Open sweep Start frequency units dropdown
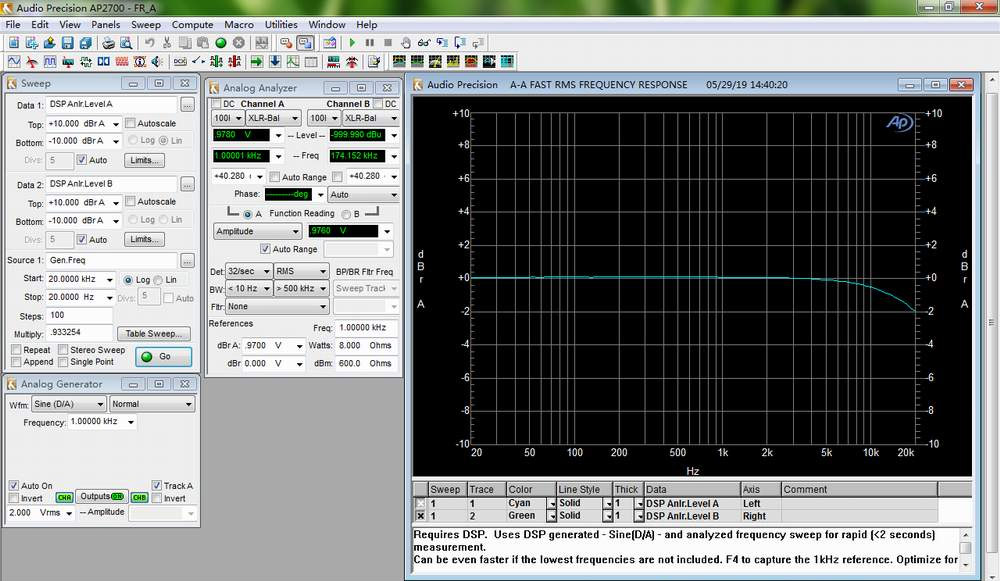Screen dimensions: 1000x581 tap(109, 279)
